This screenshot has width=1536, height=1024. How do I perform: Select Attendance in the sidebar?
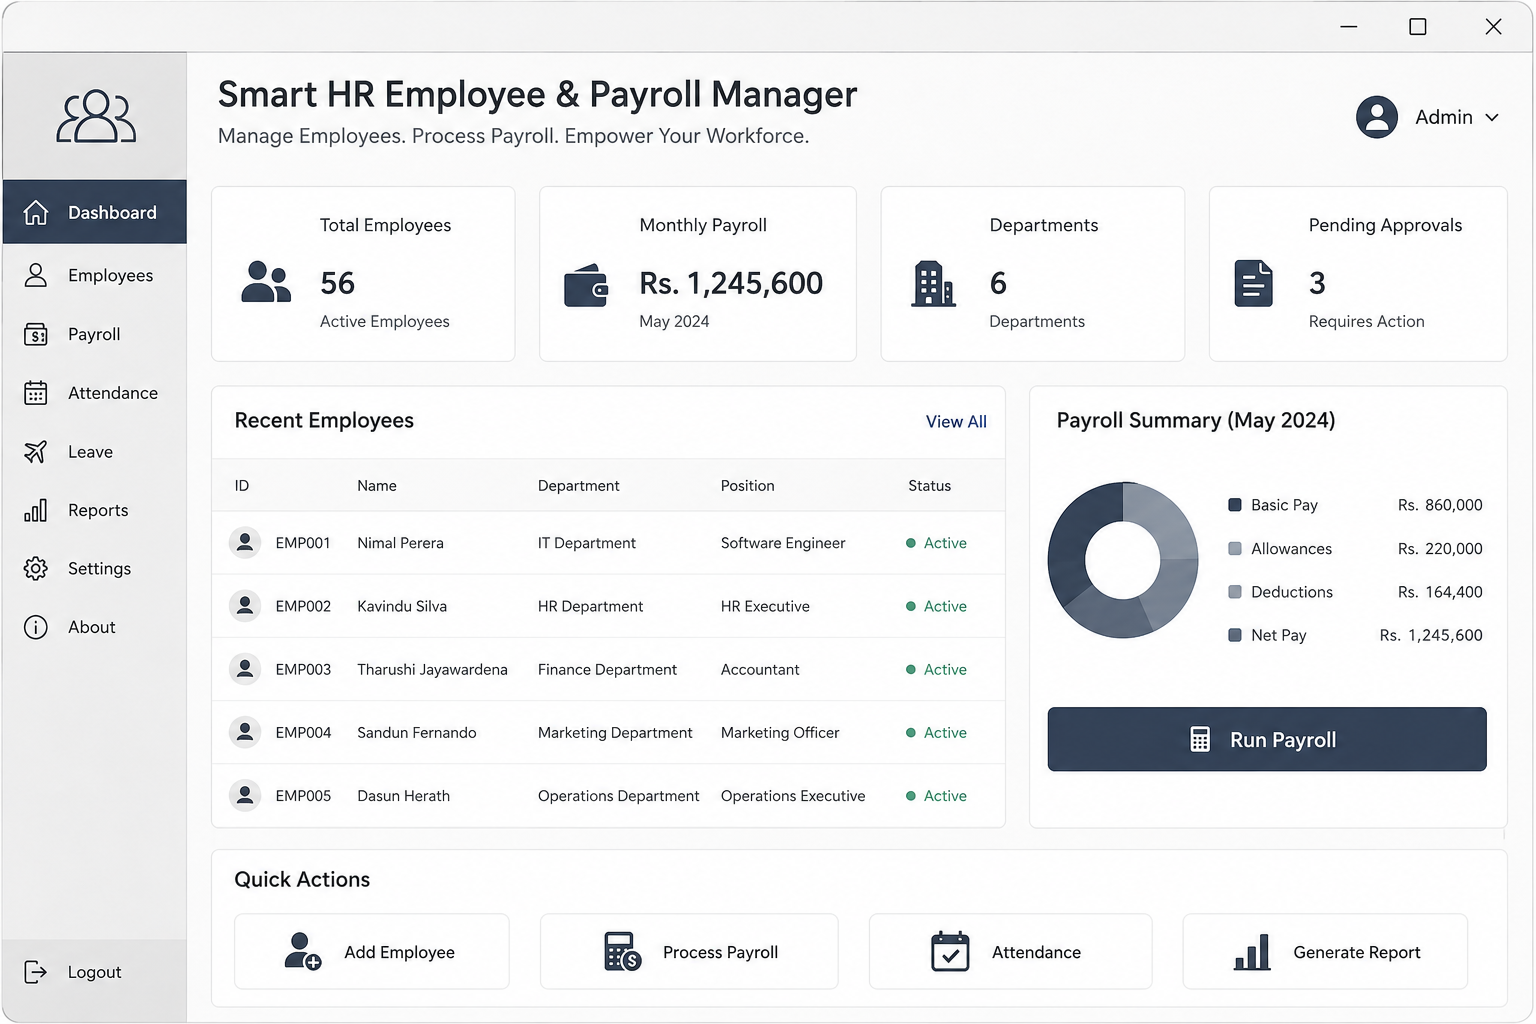pyautogui.click(x=94, y=393)
